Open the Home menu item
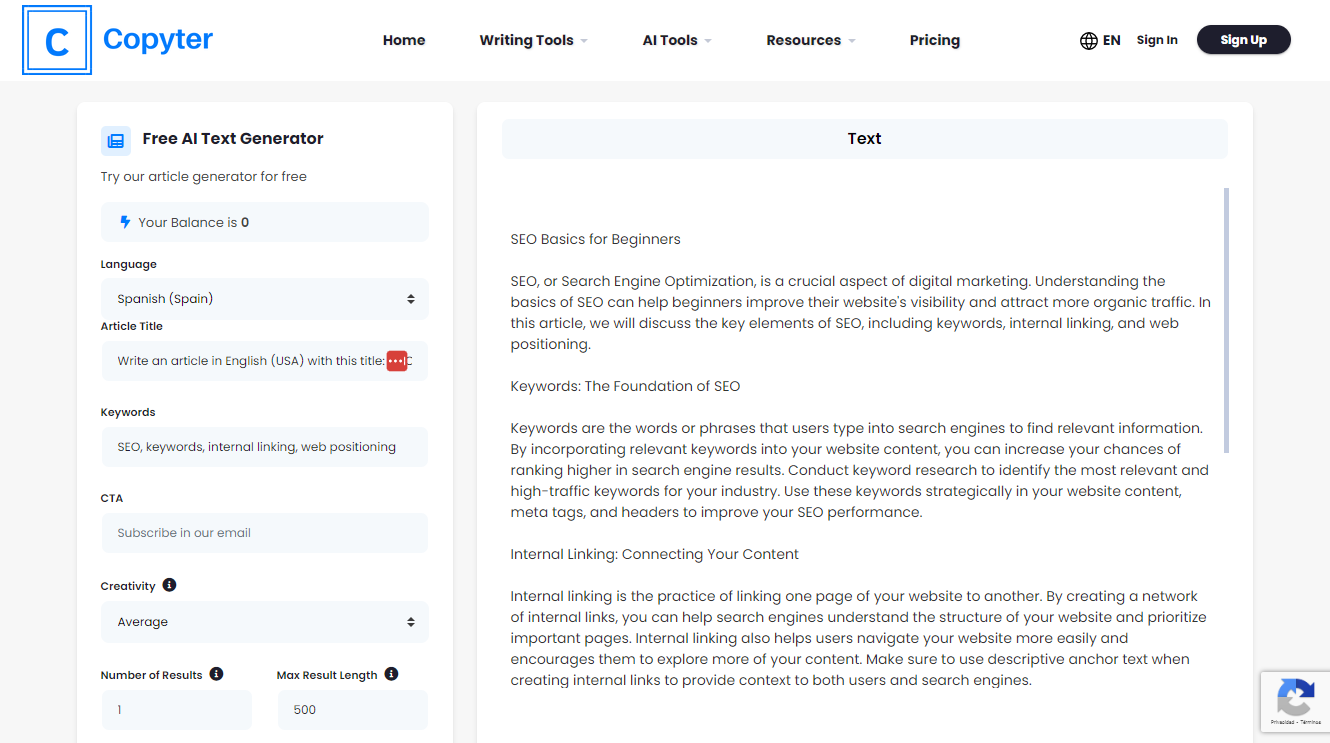The image size is (1330, 743). pyautogui.click(x=404, y=40)
